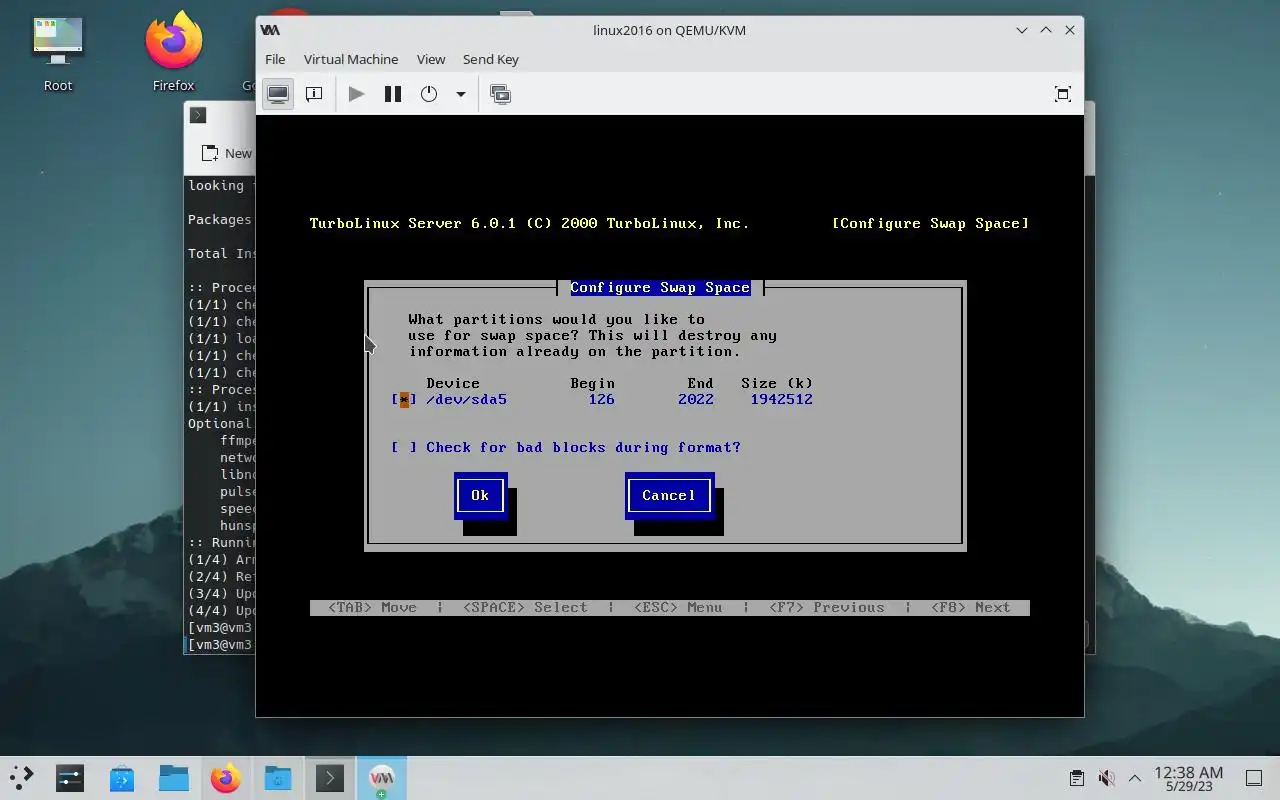1280x800 pixels.
Task: Click the <F8> Next hint
Action: [971, 608]
